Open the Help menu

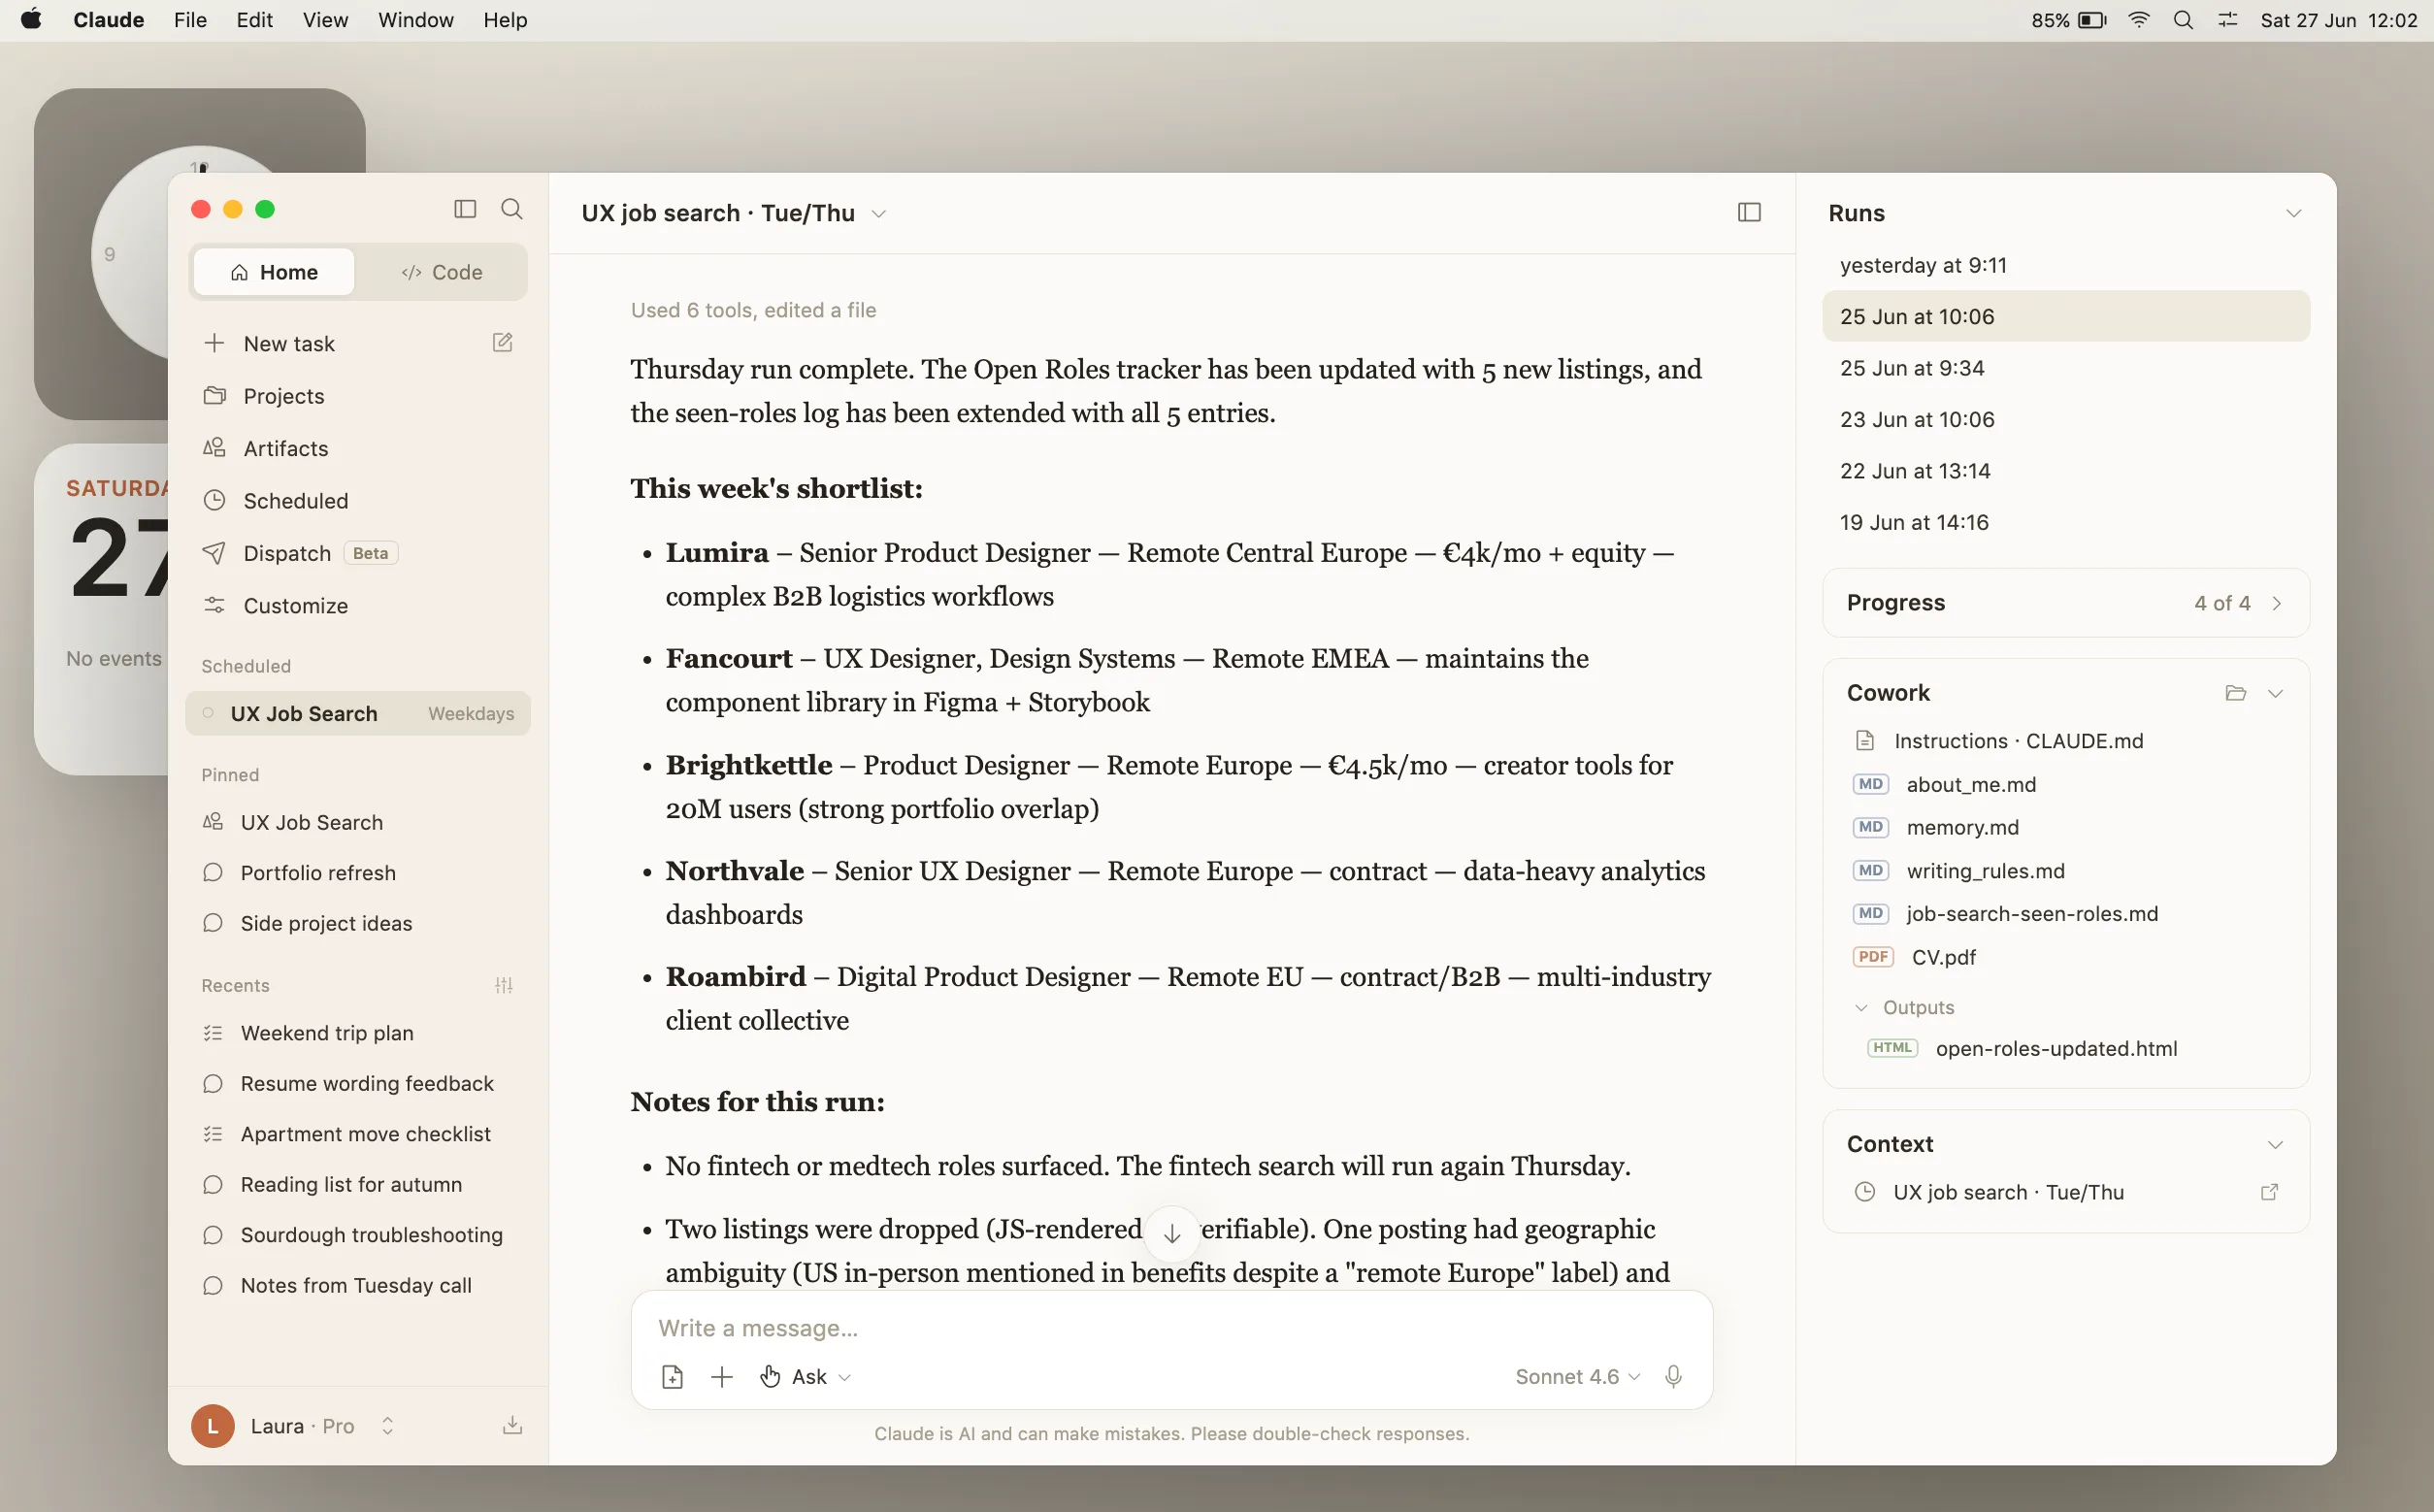[505, 20]
